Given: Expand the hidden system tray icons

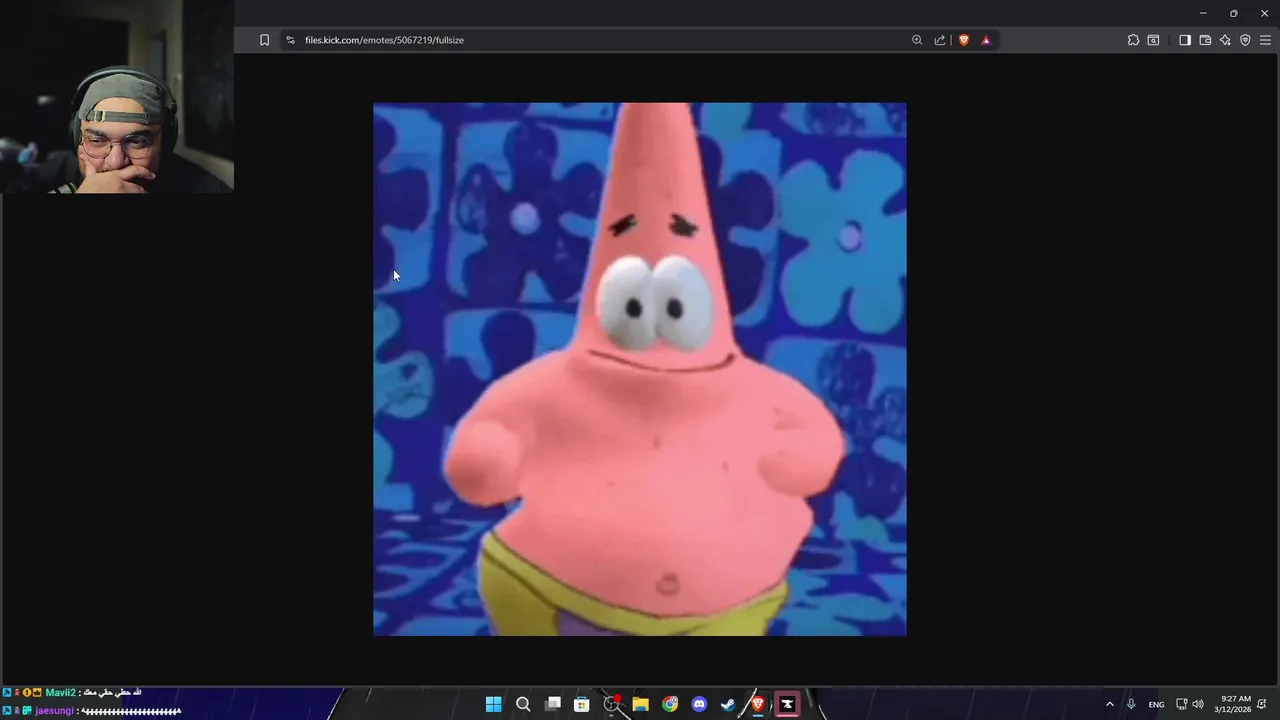Looking at the screenshot, I should [1109, 704].
